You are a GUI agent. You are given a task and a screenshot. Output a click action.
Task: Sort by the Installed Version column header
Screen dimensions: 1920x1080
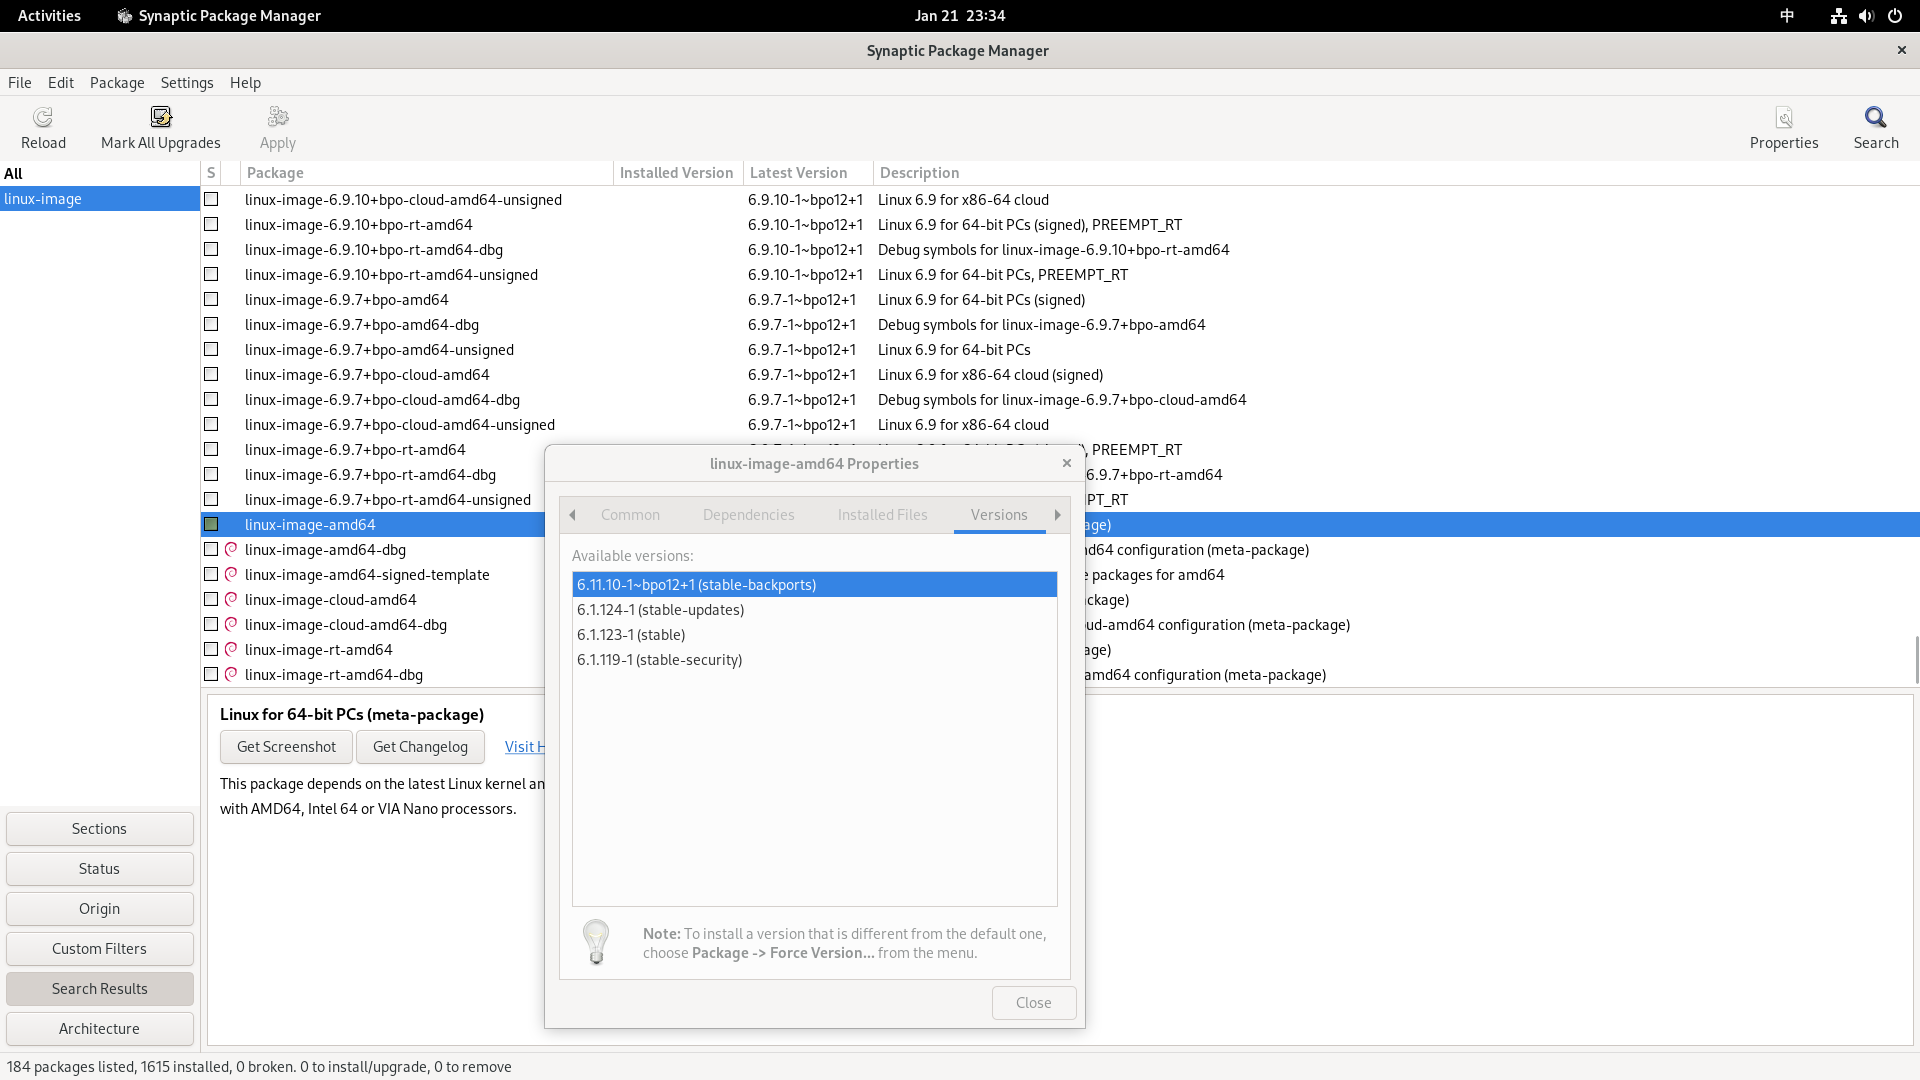(678, 173)
